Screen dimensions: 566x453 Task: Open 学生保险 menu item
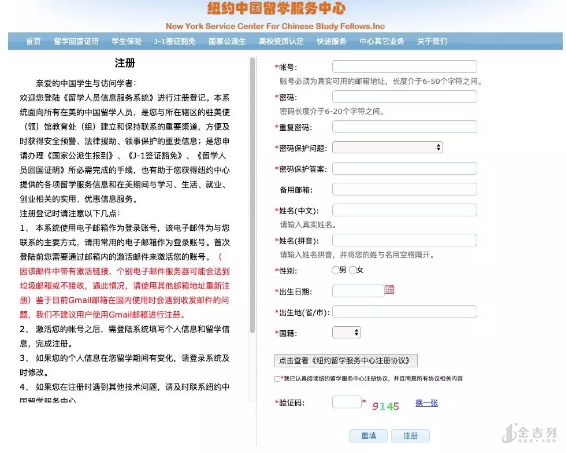tap(126, 42)
